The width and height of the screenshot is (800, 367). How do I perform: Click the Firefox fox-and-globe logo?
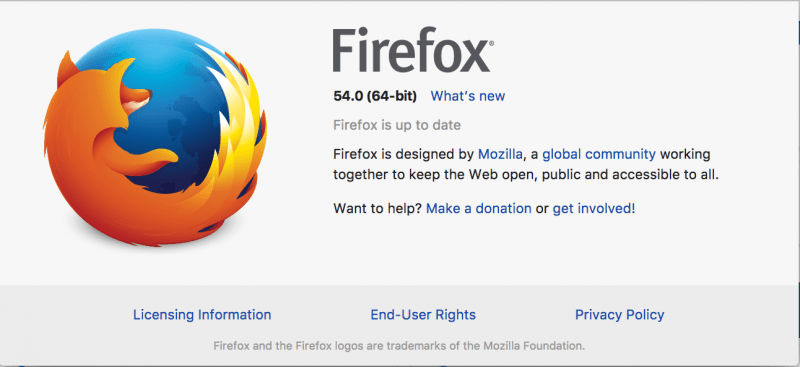click(x=155, y=137)
